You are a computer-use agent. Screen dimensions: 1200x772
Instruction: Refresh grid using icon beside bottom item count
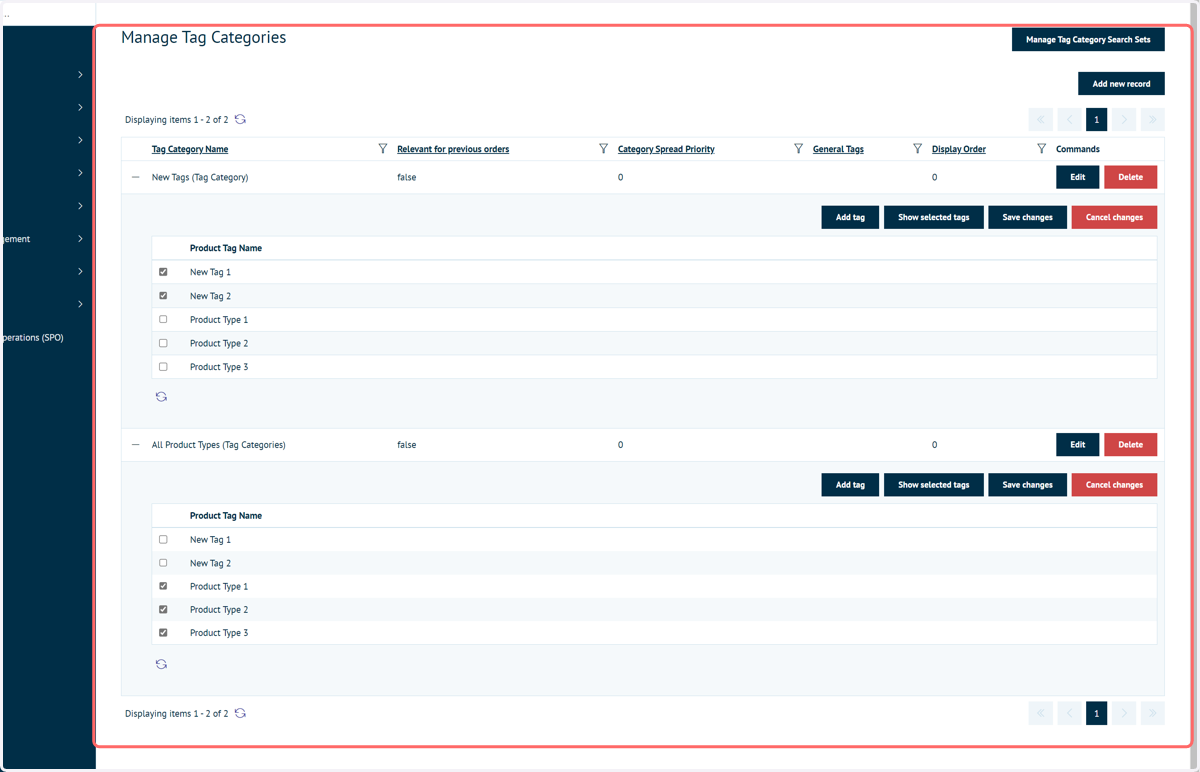[240, 713]
